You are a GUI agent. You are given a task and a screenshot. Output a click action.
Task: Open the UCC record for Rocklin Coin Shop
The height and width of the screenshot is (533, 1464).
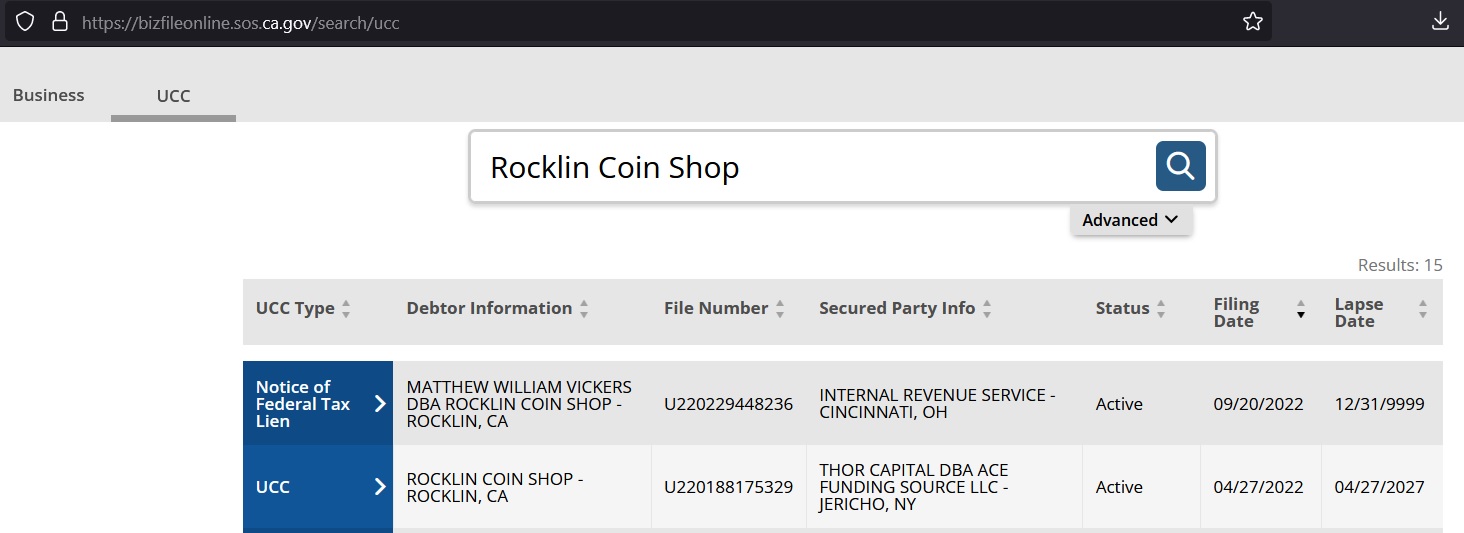point(318,487)
